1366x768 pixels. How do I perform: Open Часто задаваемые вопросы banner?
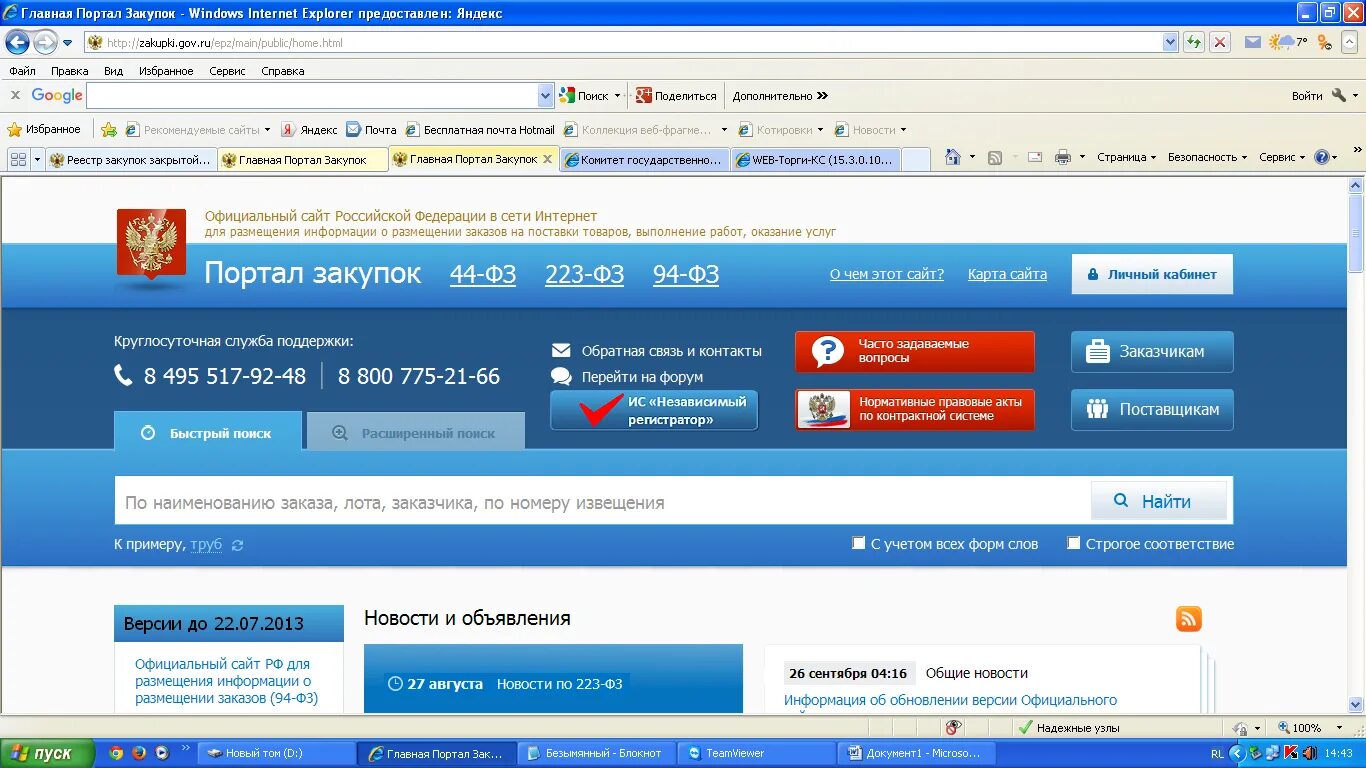tap(915, 351)
